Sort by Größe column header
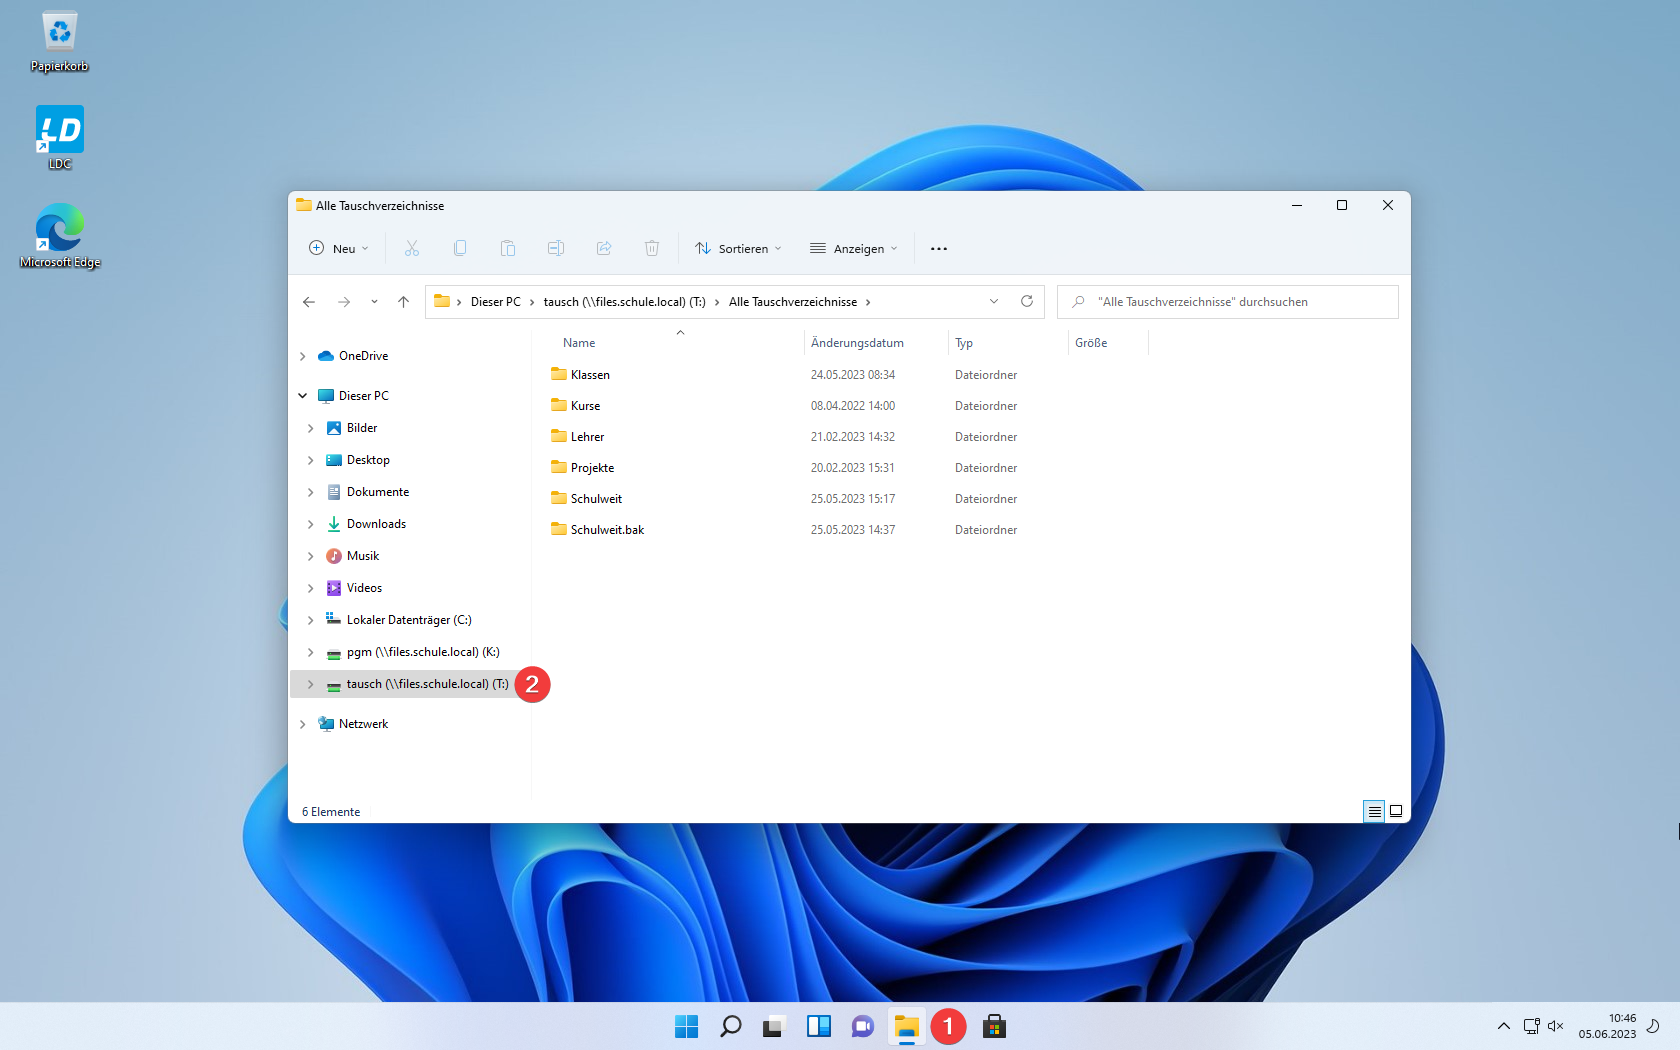Screen dimensions: 1680x1050 (1091, 343)
